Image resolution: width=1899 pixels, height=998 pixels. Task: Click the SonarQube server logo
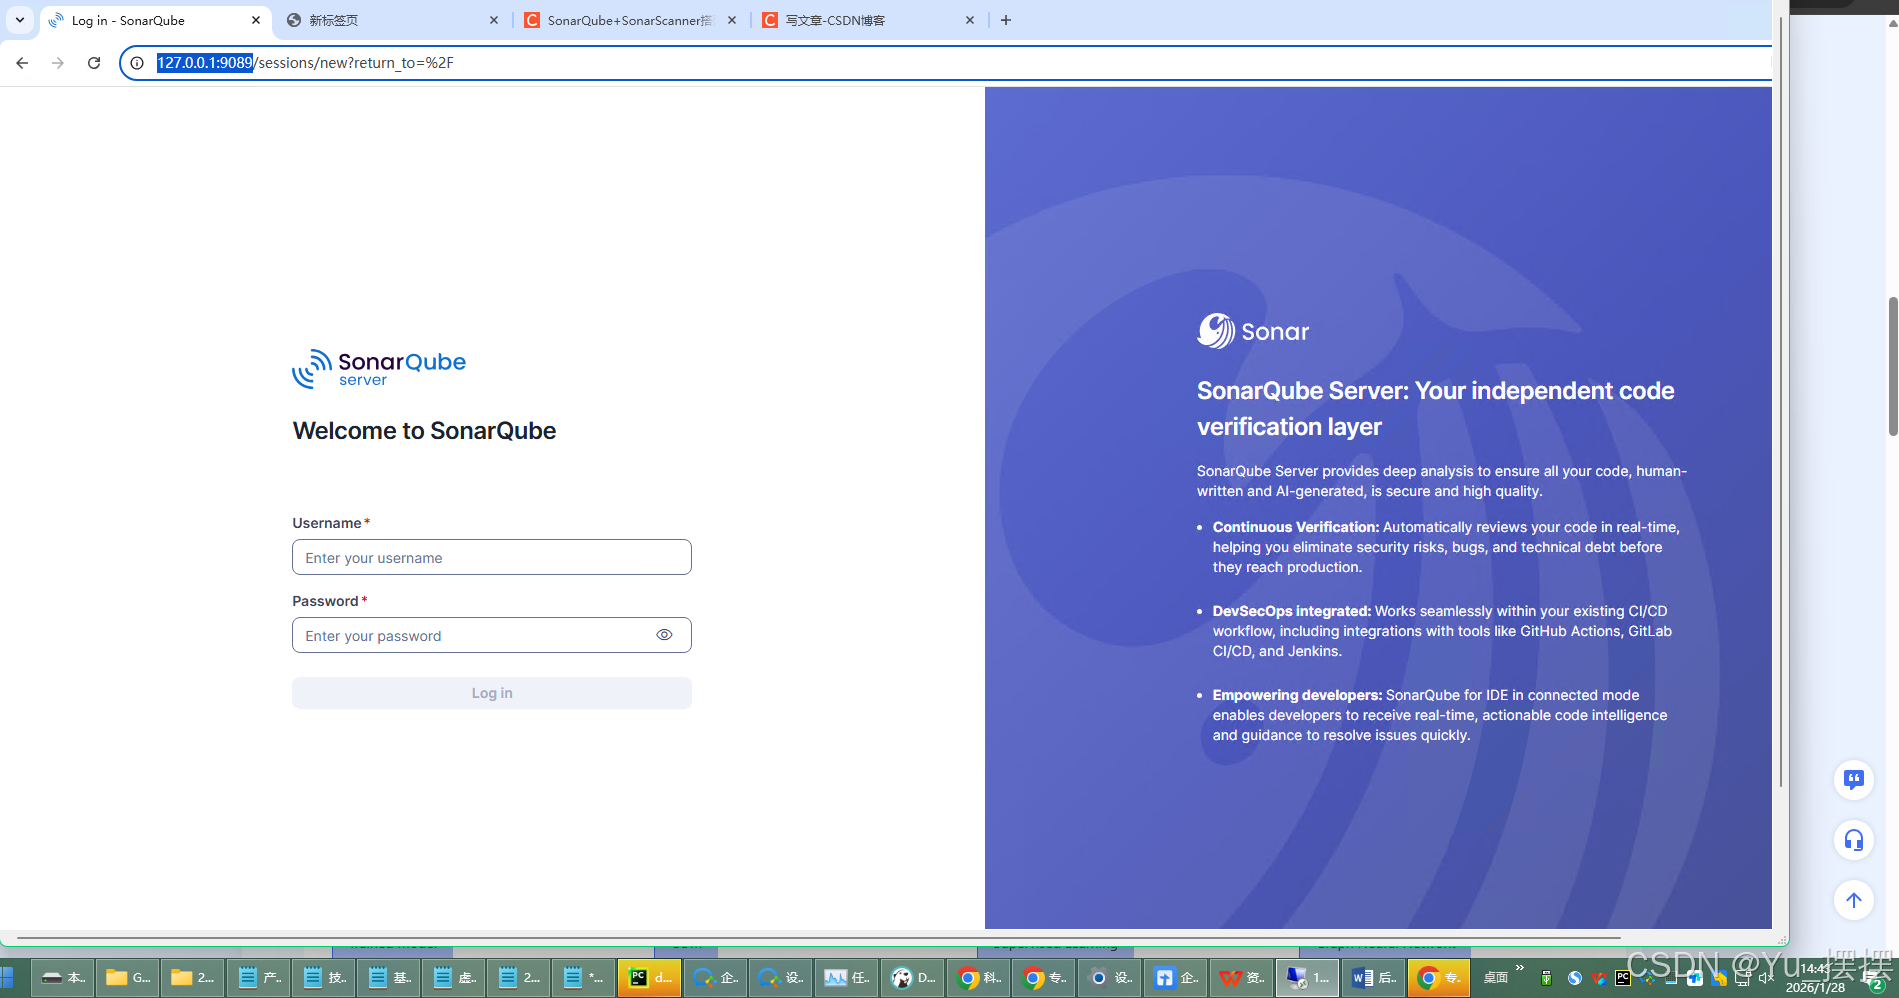tap(379, 369)
